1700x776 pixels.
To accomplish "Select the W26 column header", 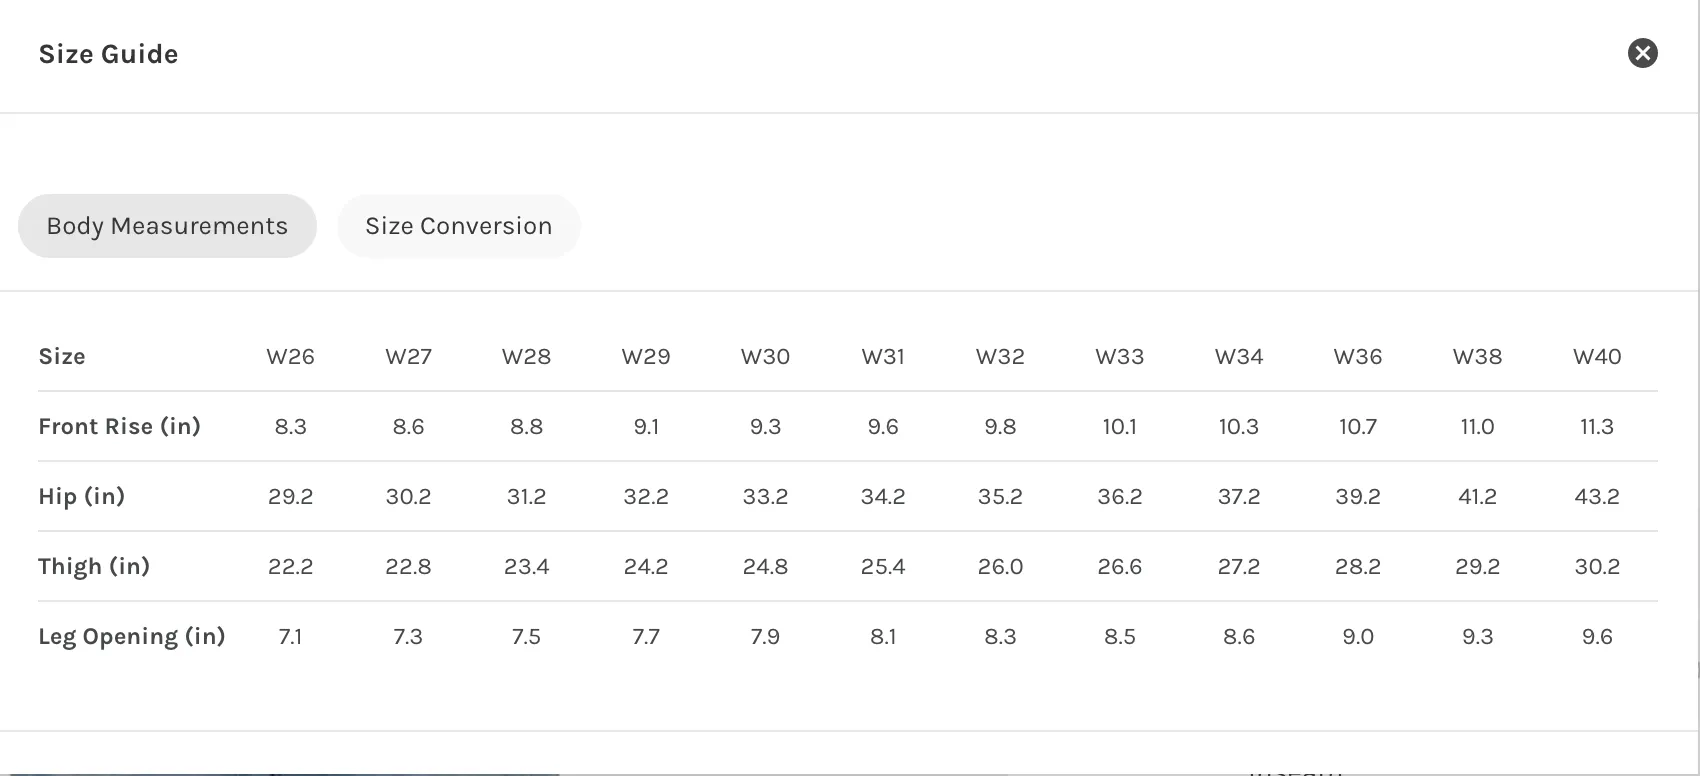I will click(x=290, y=357).
